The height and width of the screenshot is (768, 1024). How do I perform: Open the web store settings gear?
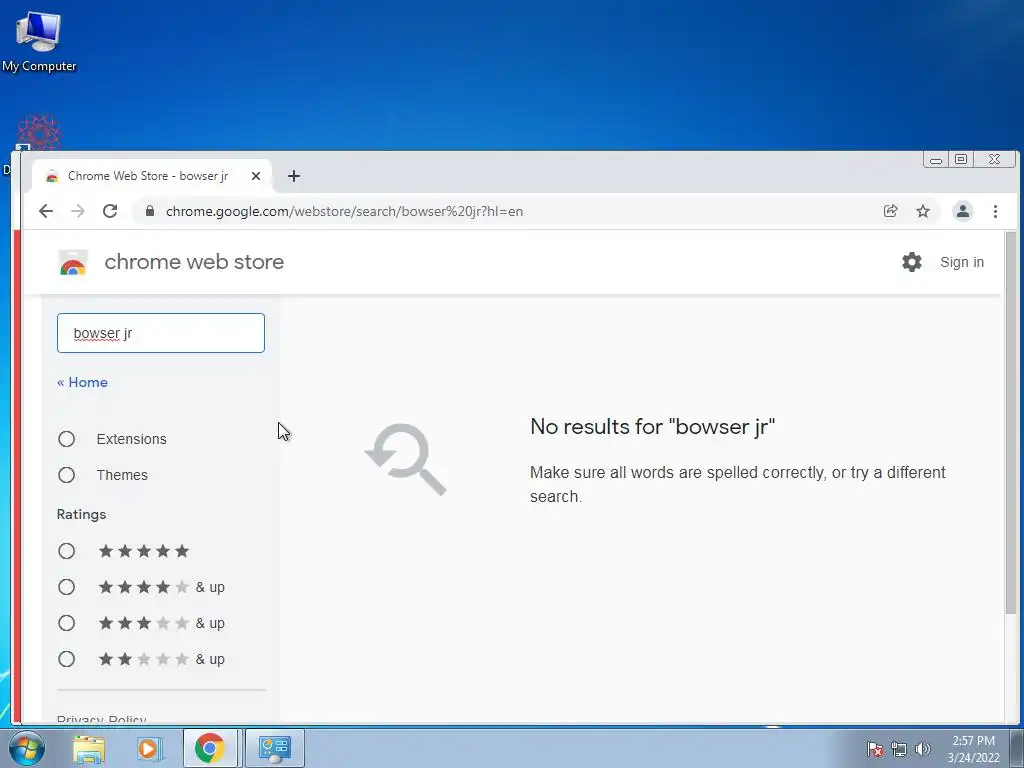click(x=912, y=262)
